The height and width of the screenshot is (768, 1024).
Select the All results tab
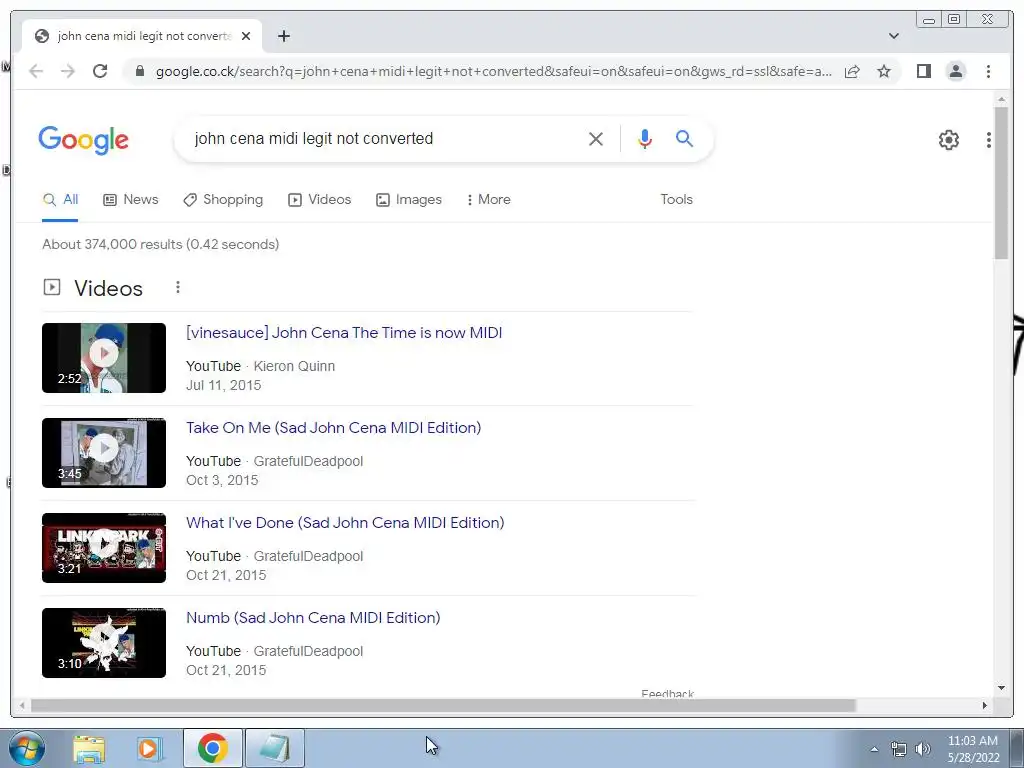[x=60, y=199]
